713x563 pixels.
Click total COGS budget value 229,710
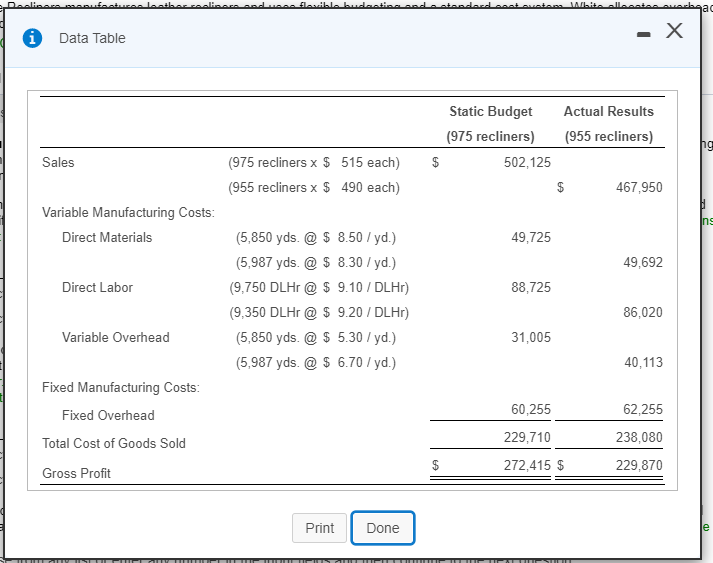pyautogui.click(x=527, y=437)
